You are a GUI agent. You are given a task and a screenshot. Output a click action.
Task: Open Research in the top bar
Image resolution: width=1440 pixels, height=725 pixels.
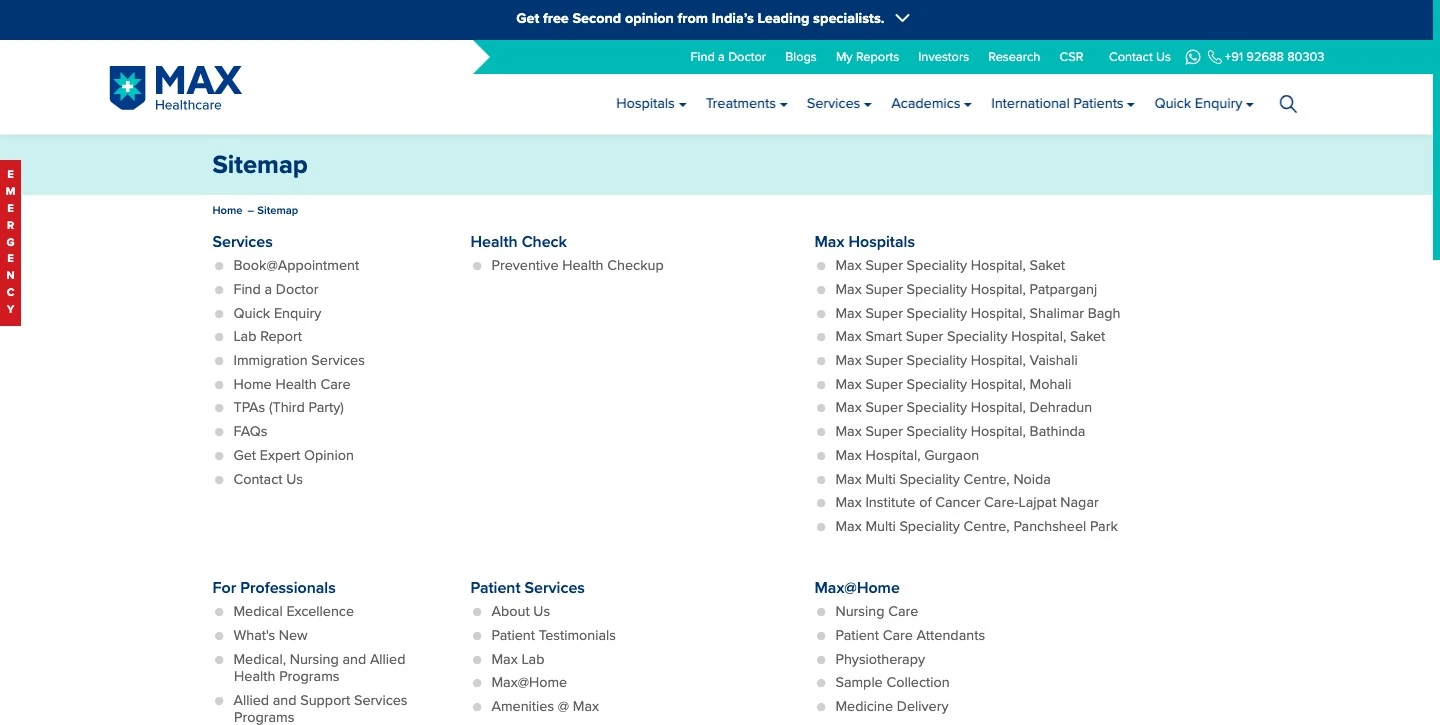(x=1014, y=57)
